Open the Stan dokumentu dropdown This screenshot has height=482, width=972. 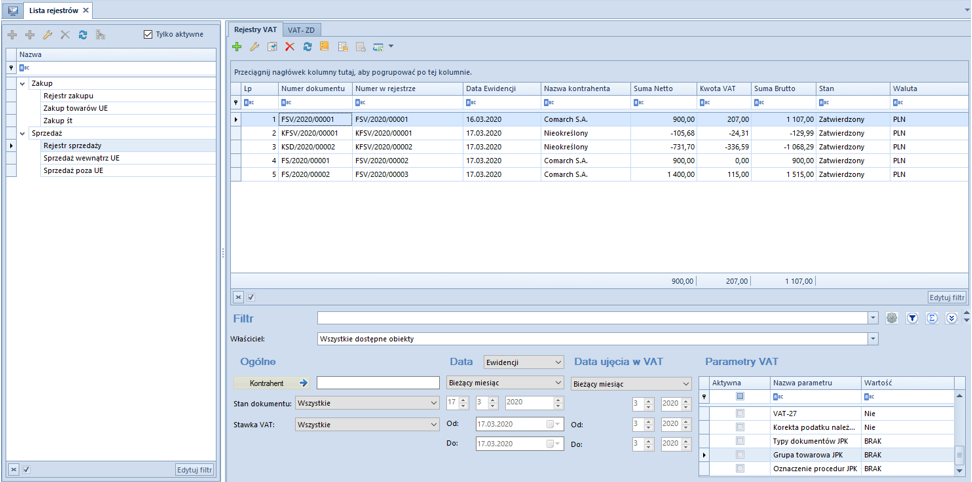click(x=433, y=403)
